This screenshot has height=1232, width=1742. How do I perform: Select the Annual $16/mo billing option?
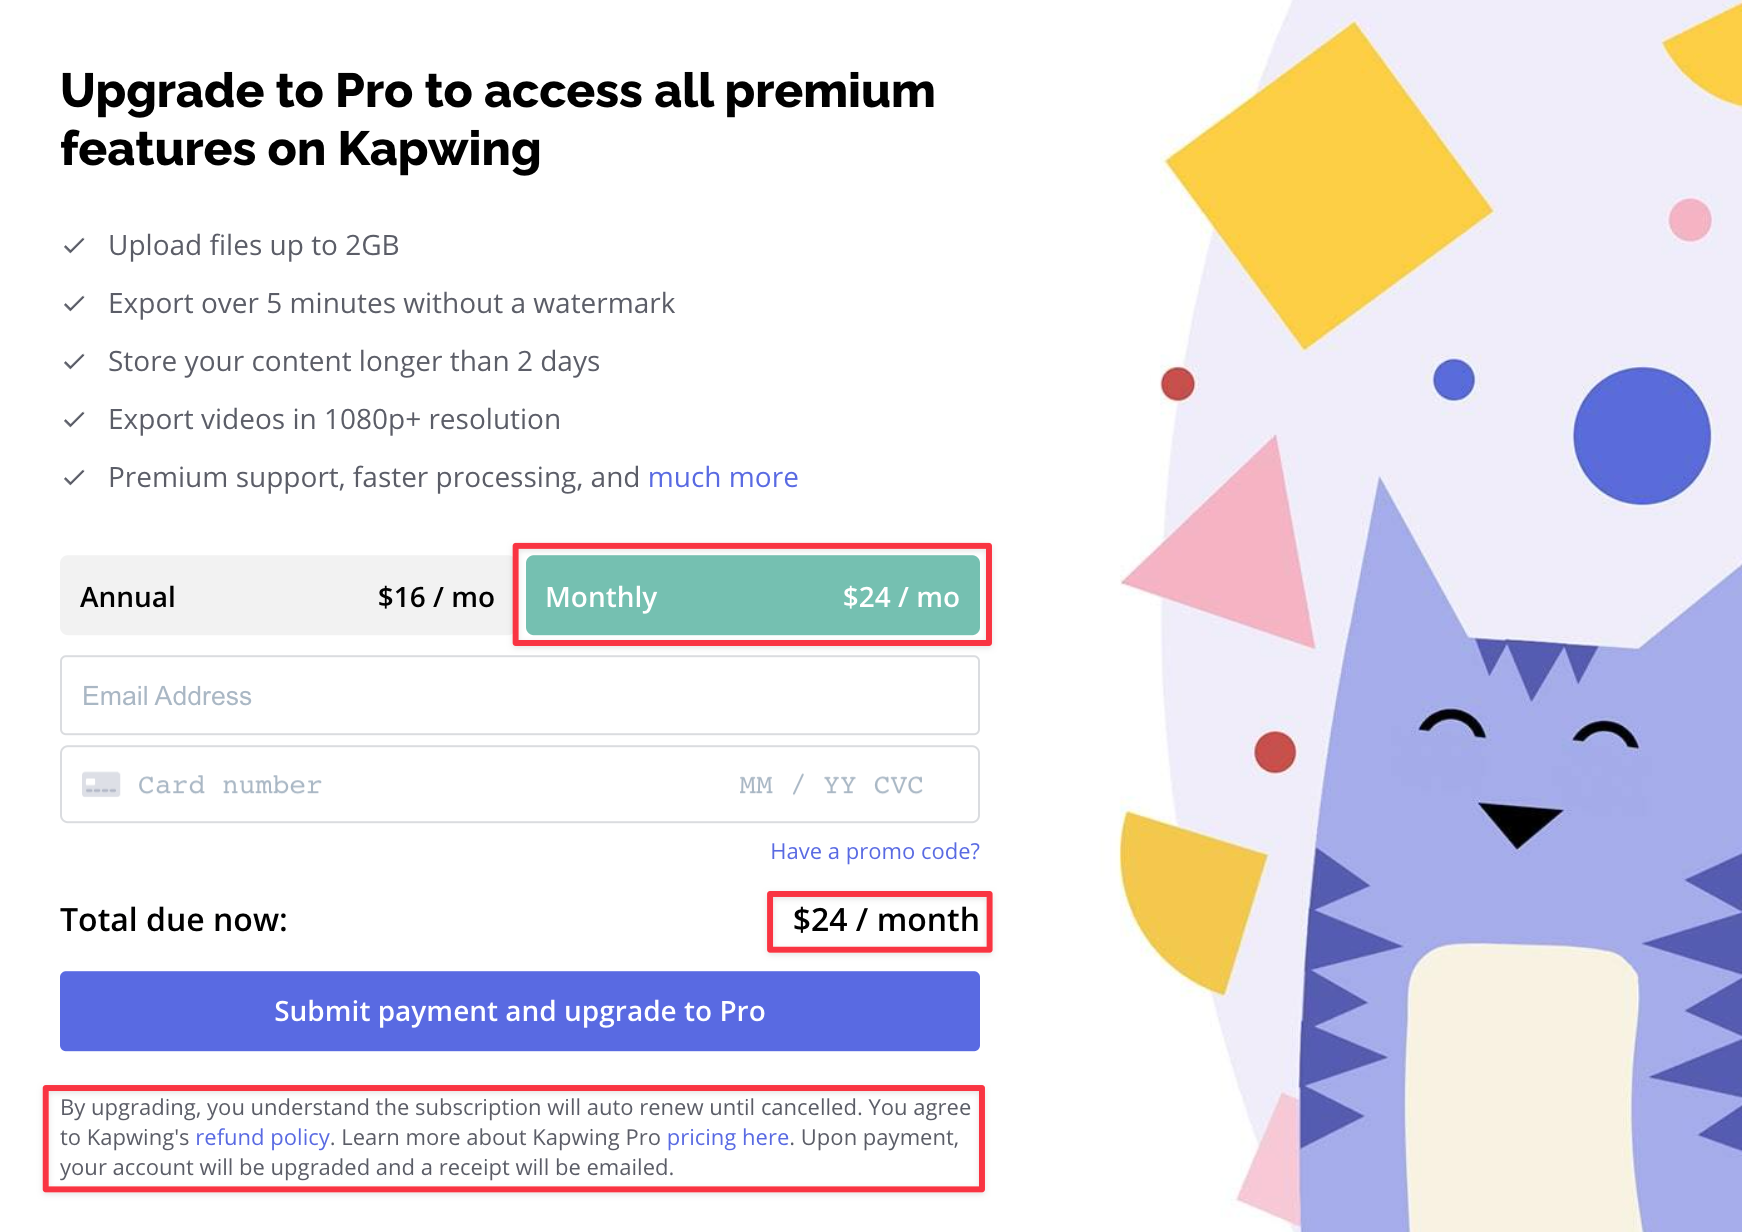pyautogui.click(x=287, y=597)
